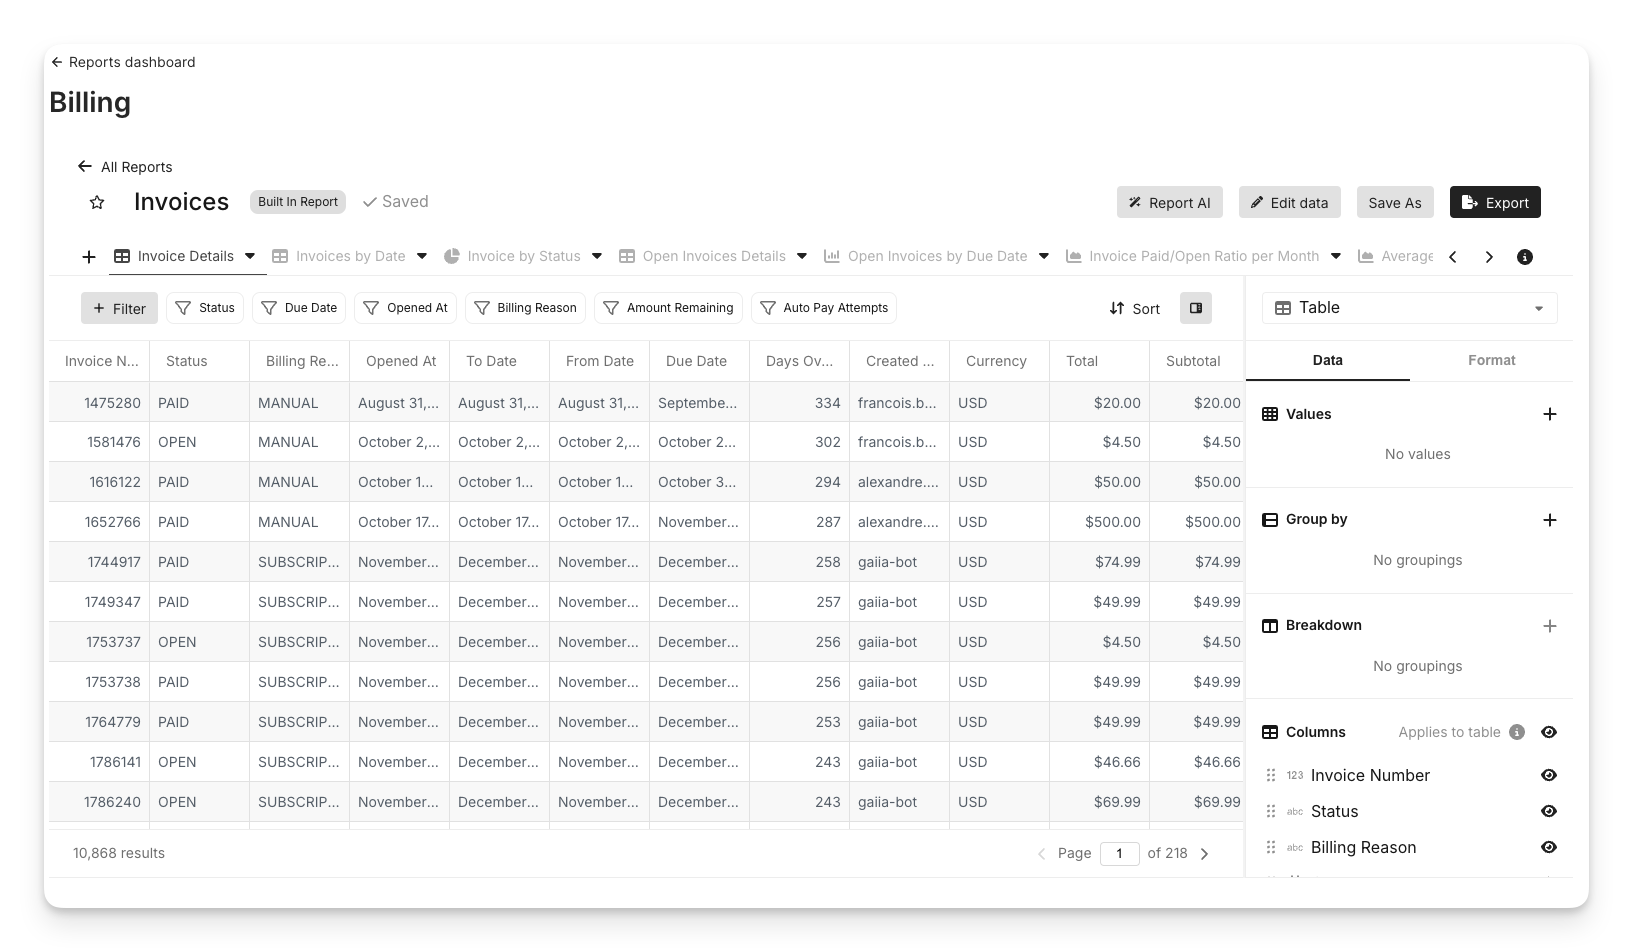1633x952 pixels.
Task: Hide the Invoice Number column
Action: pyautogui.click(x=1548, y=775)
